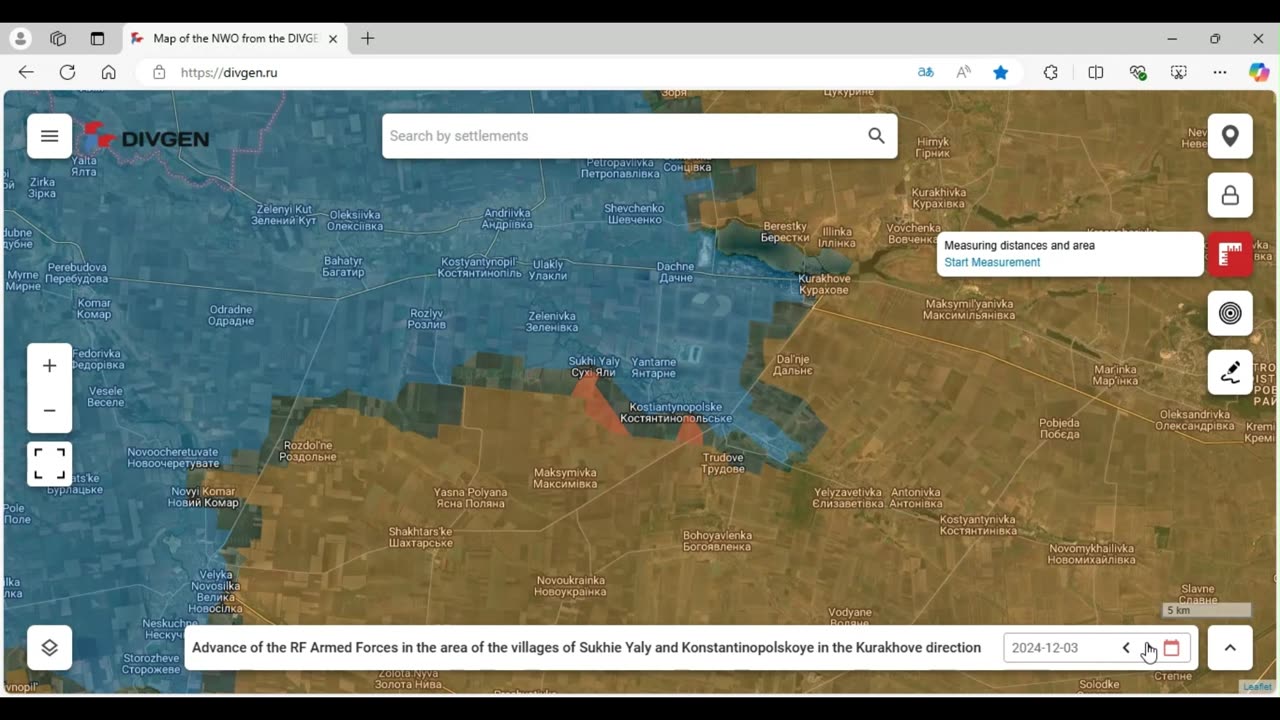Click the Leaflet attribution link
This screenshot has height=720, width=1280.
pos(1258,687)
